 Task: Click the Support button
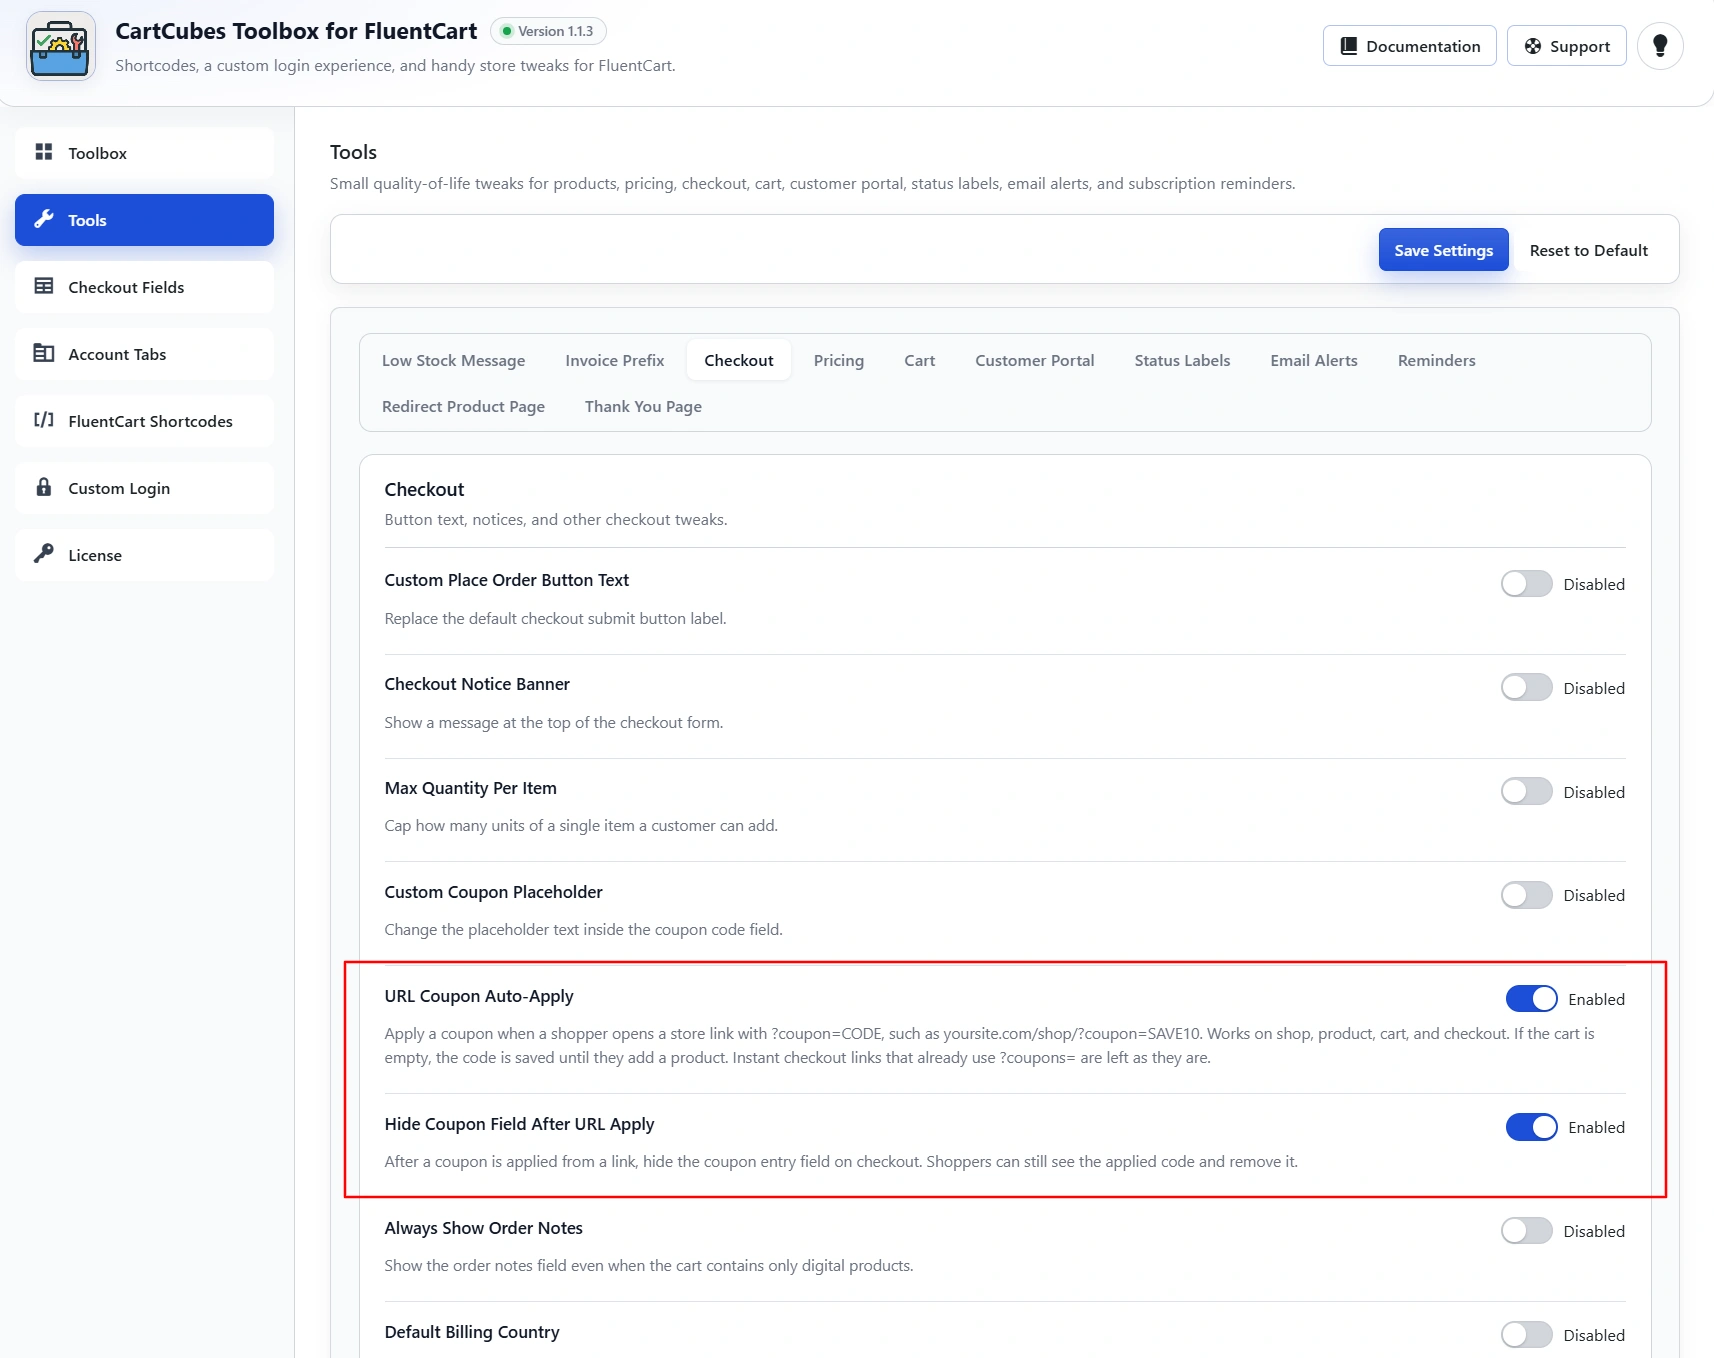coord(1566,46)
